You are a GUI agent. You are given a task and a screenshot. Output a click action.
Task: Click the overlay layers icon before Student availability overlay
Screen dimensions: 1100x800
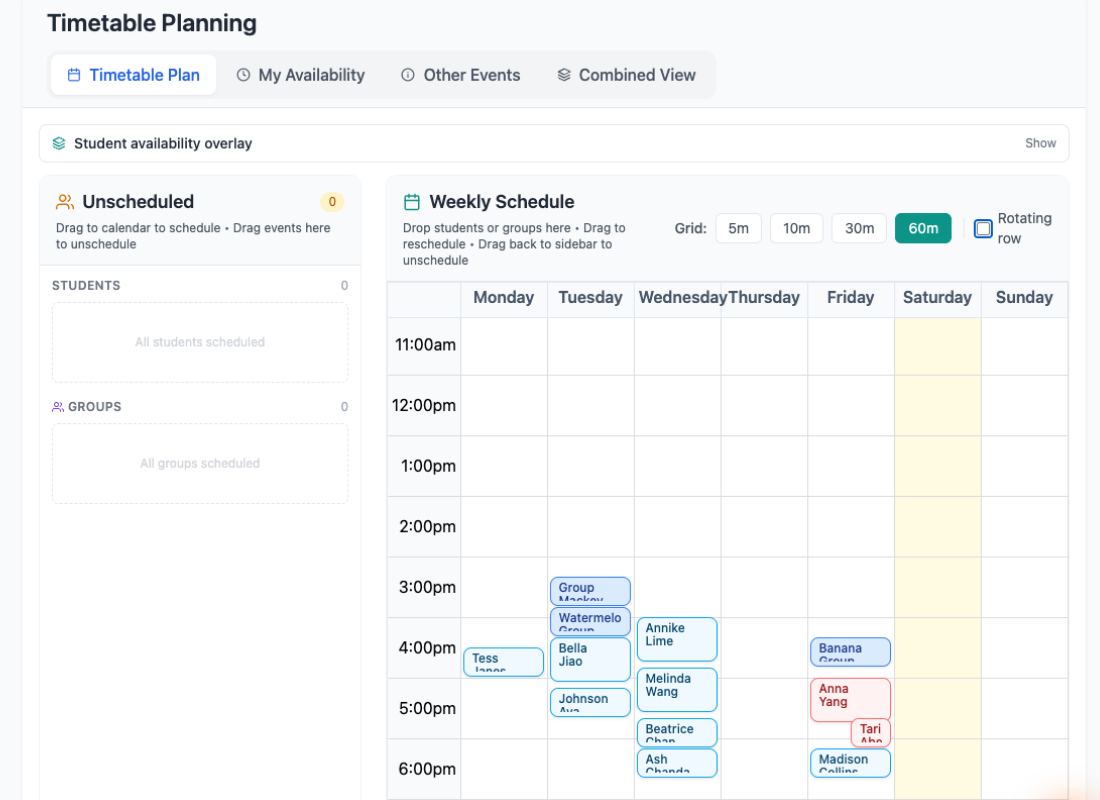[59, 143]
